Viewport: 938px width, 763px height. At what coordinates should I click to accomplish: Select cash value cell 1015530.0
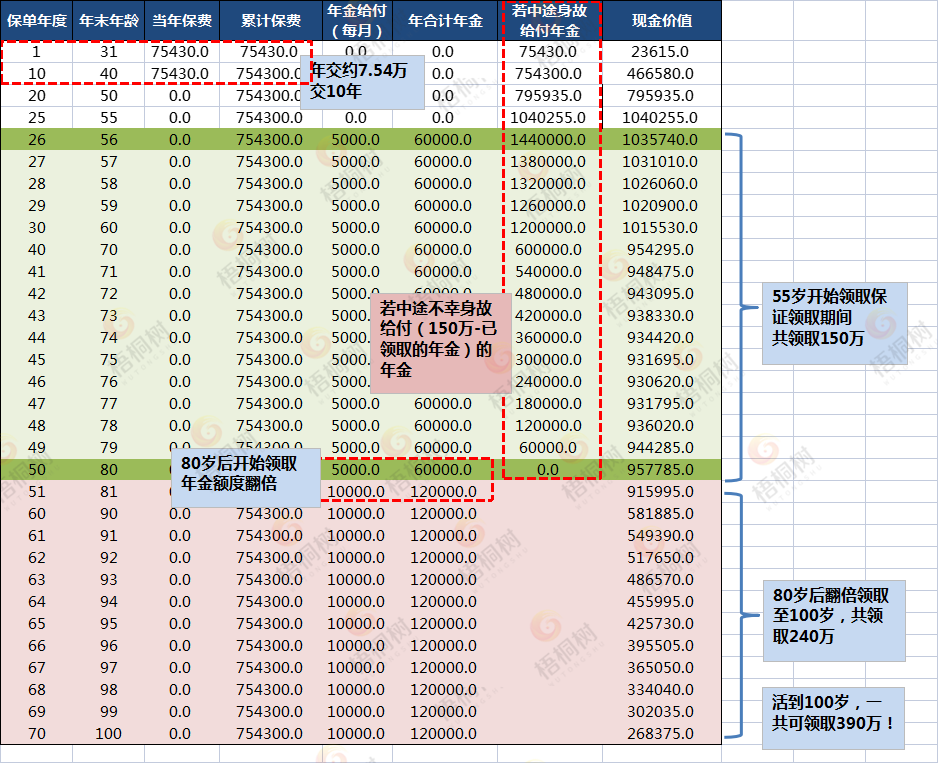(660, 227)
